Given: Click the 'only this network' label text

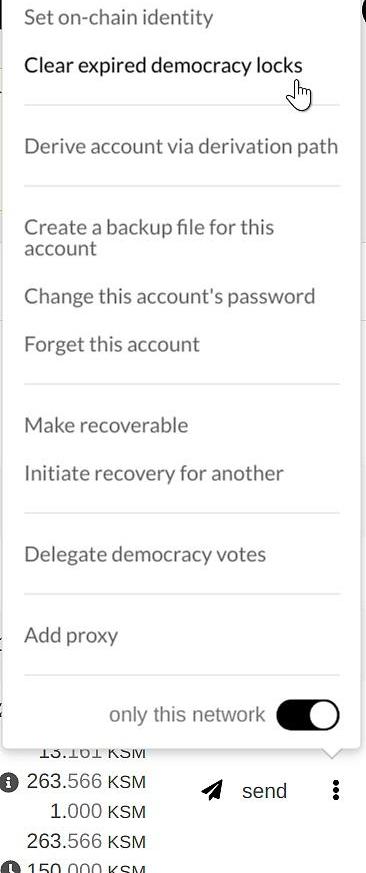Looking at the screenshot, I should pos(187,714).
